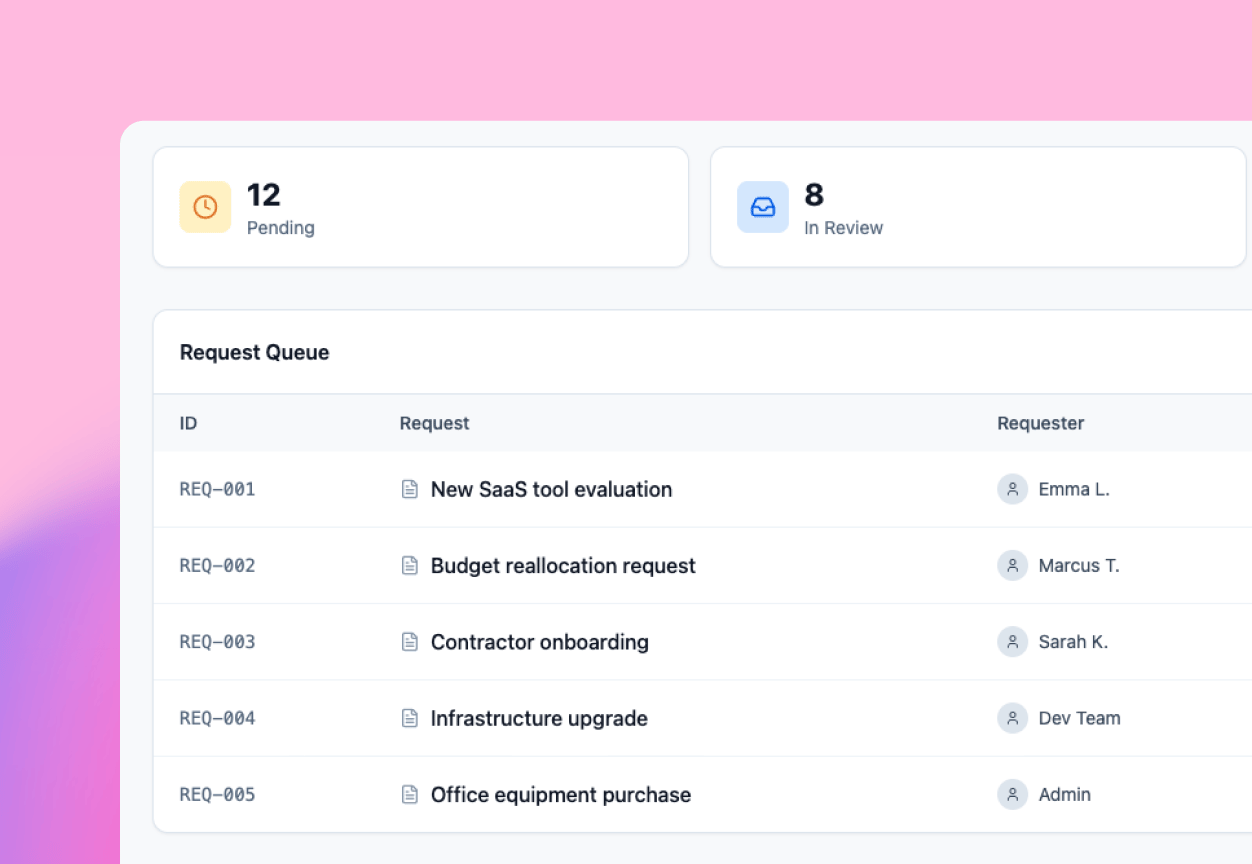This screenshot has width=1252, height=864.
Task: Click the document icon for Infrastructure upgrade
Action: tap(410, 718)
